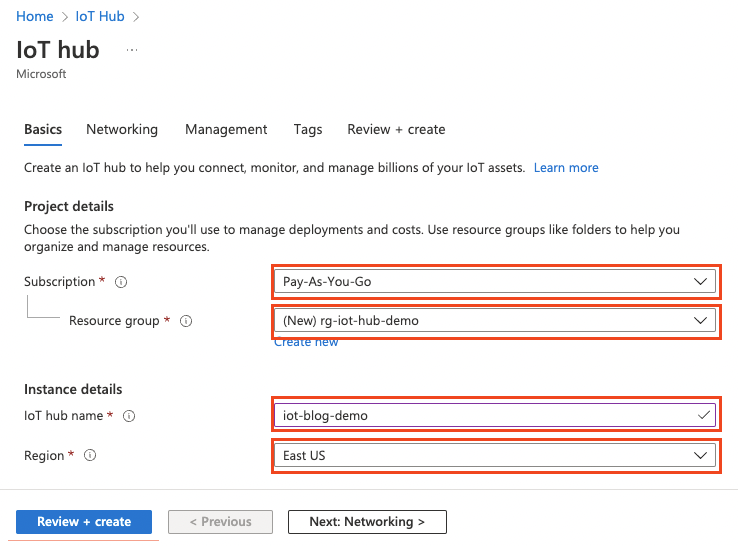Click Create new under Resource group
This screenshot has width=738, height=546.
tap(306, 342)
